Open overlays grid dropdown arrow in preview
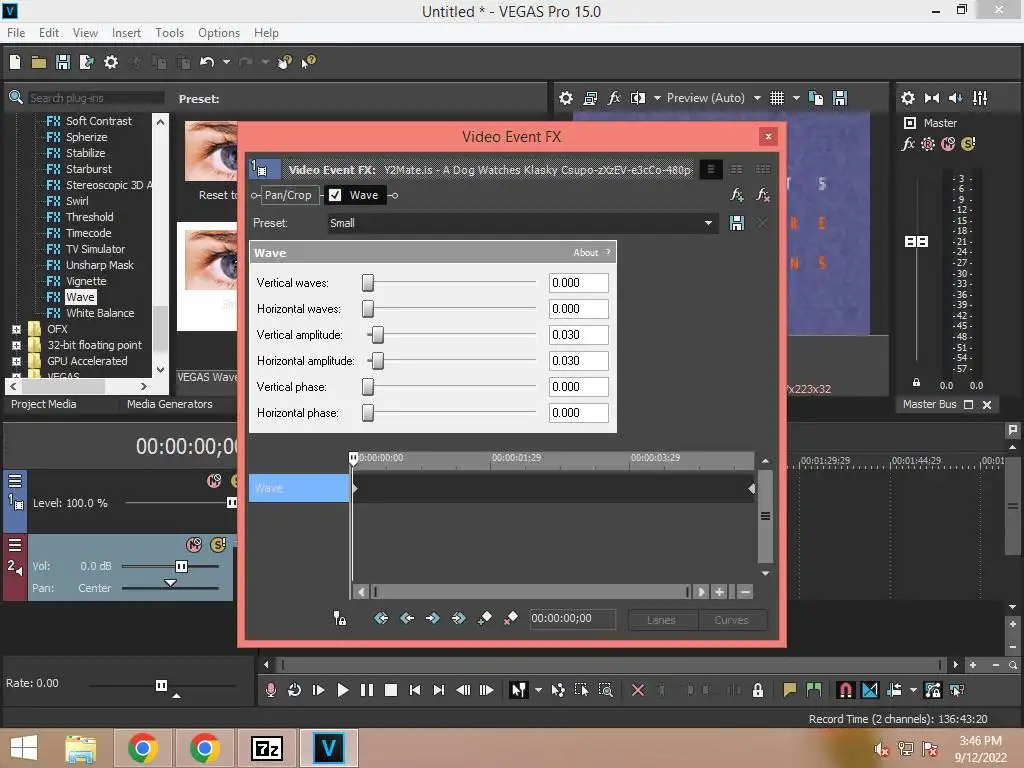Screen dimensions: 1024x768 coord(796,98)
